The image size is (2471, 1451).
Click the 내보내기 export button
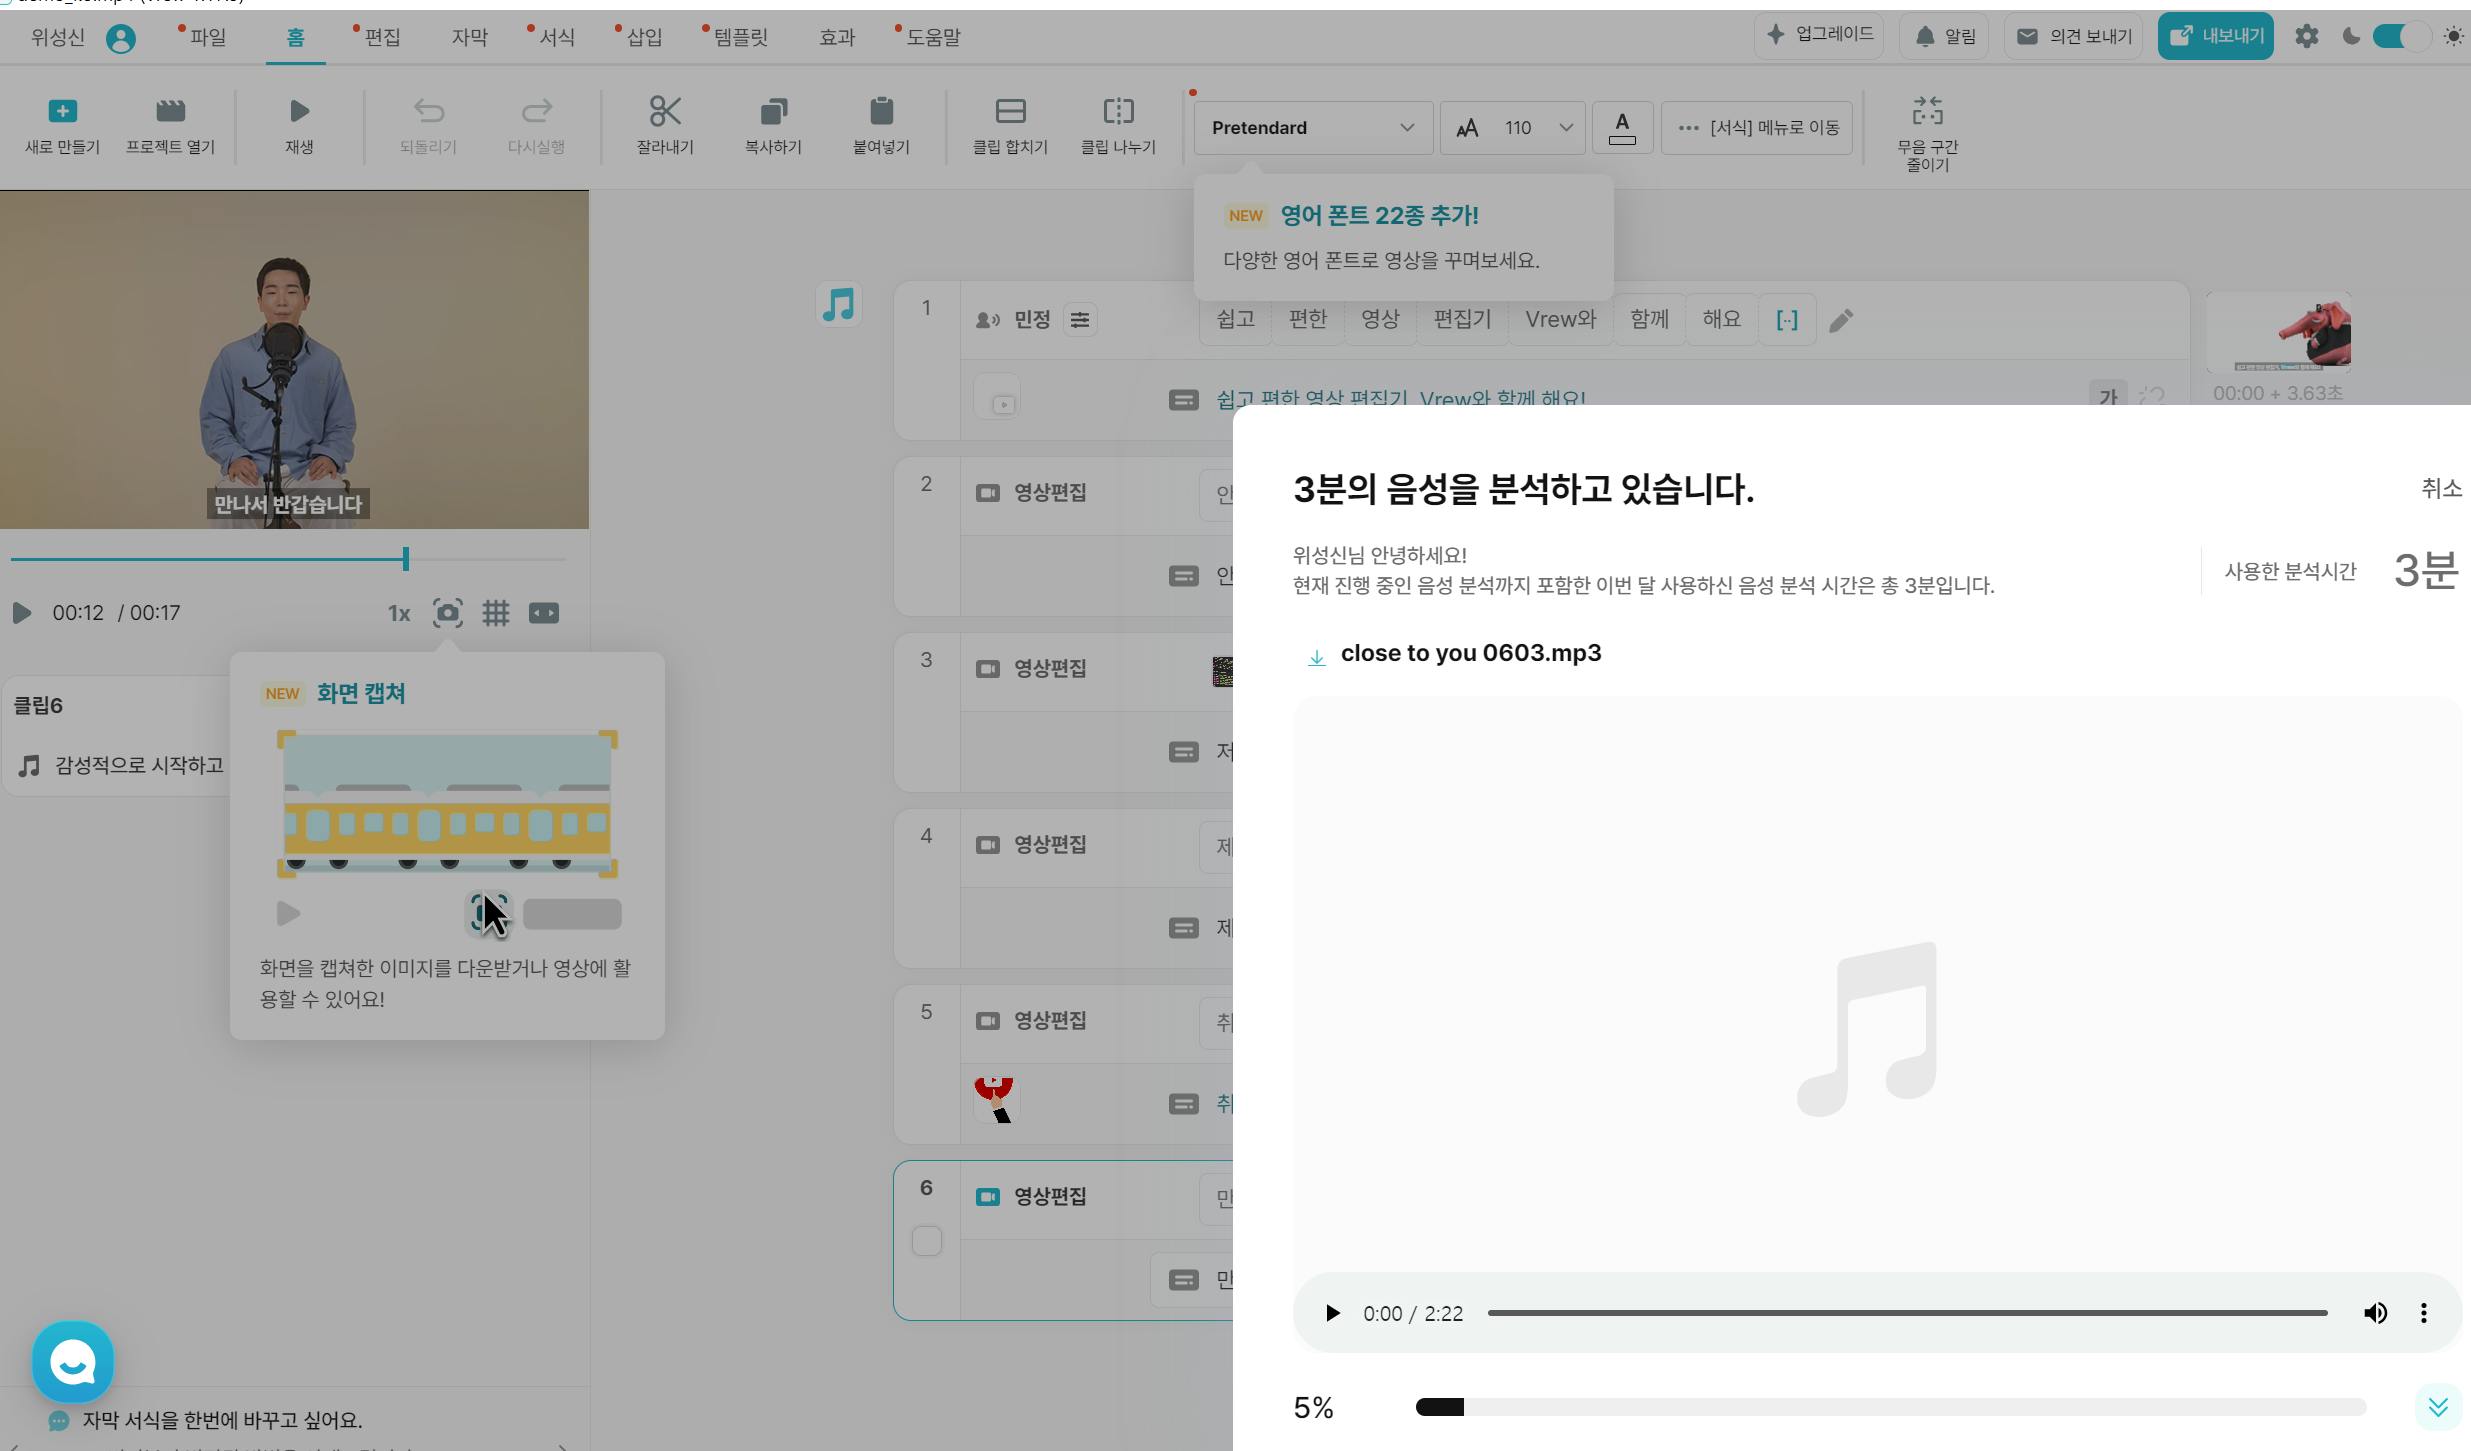pos(2214,37)
